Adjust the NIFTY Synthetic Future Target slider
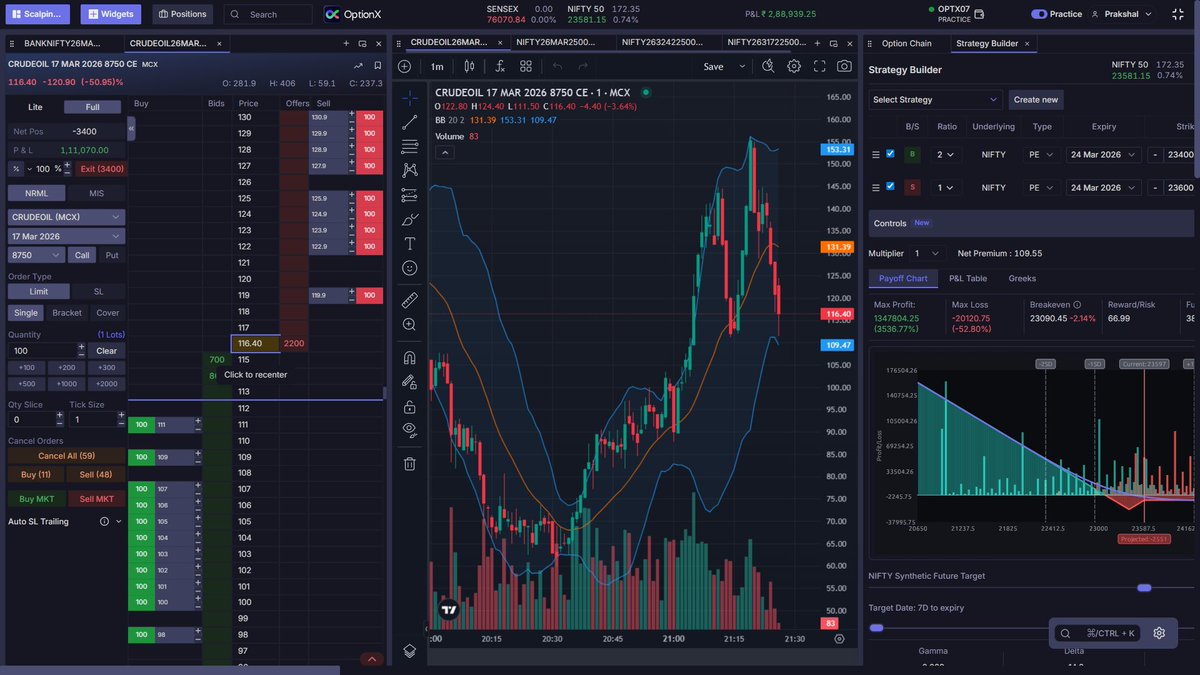The height and width of the screenshot is (675, 1200). (1144, 588)
